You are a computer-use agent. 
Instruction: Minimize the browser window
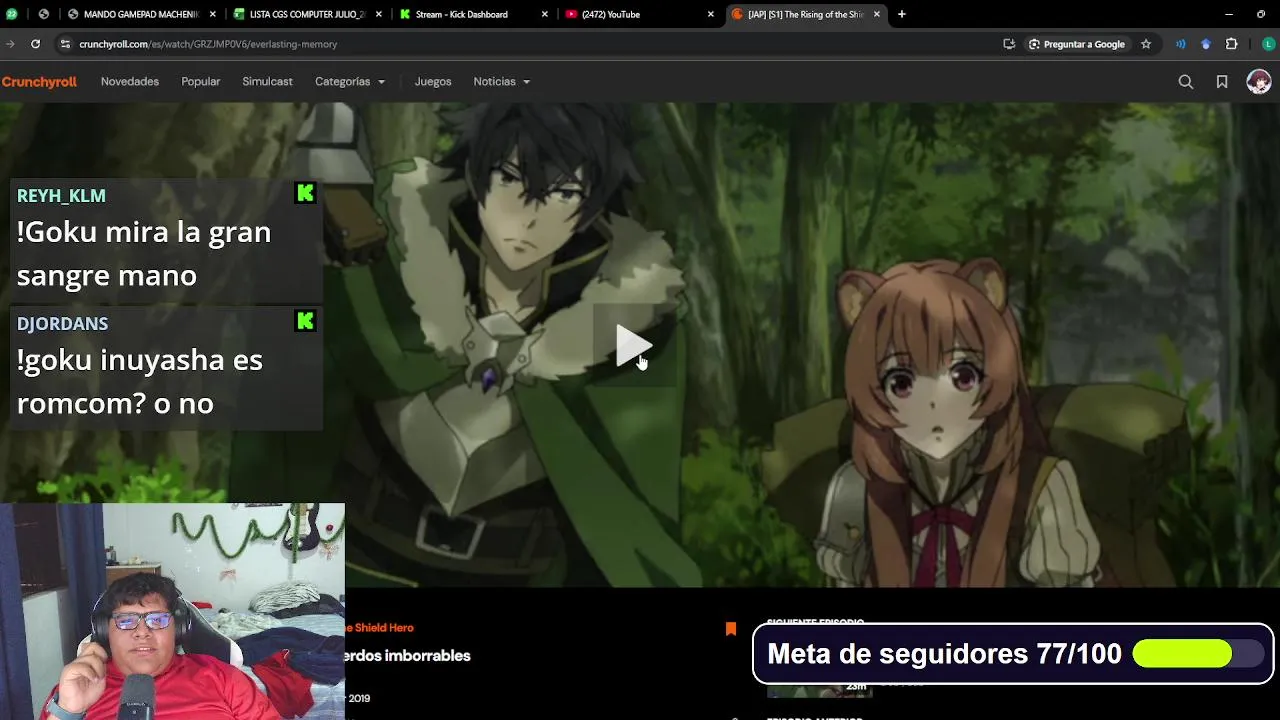pyautogui.click(x=1229, y=14)
